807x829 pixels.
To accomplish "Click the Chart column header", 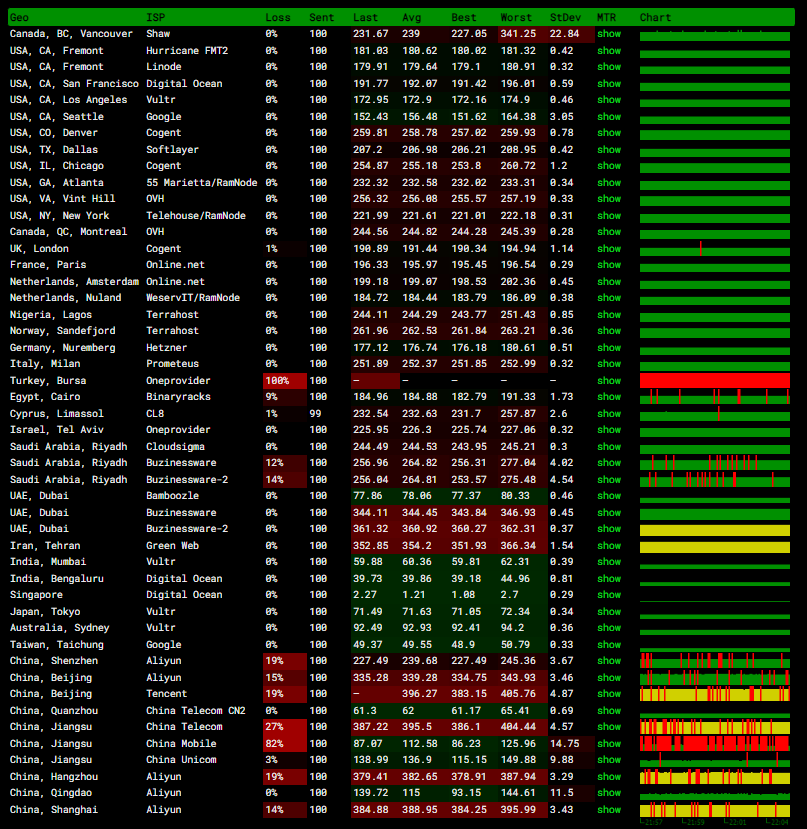I will coord(655,17).
